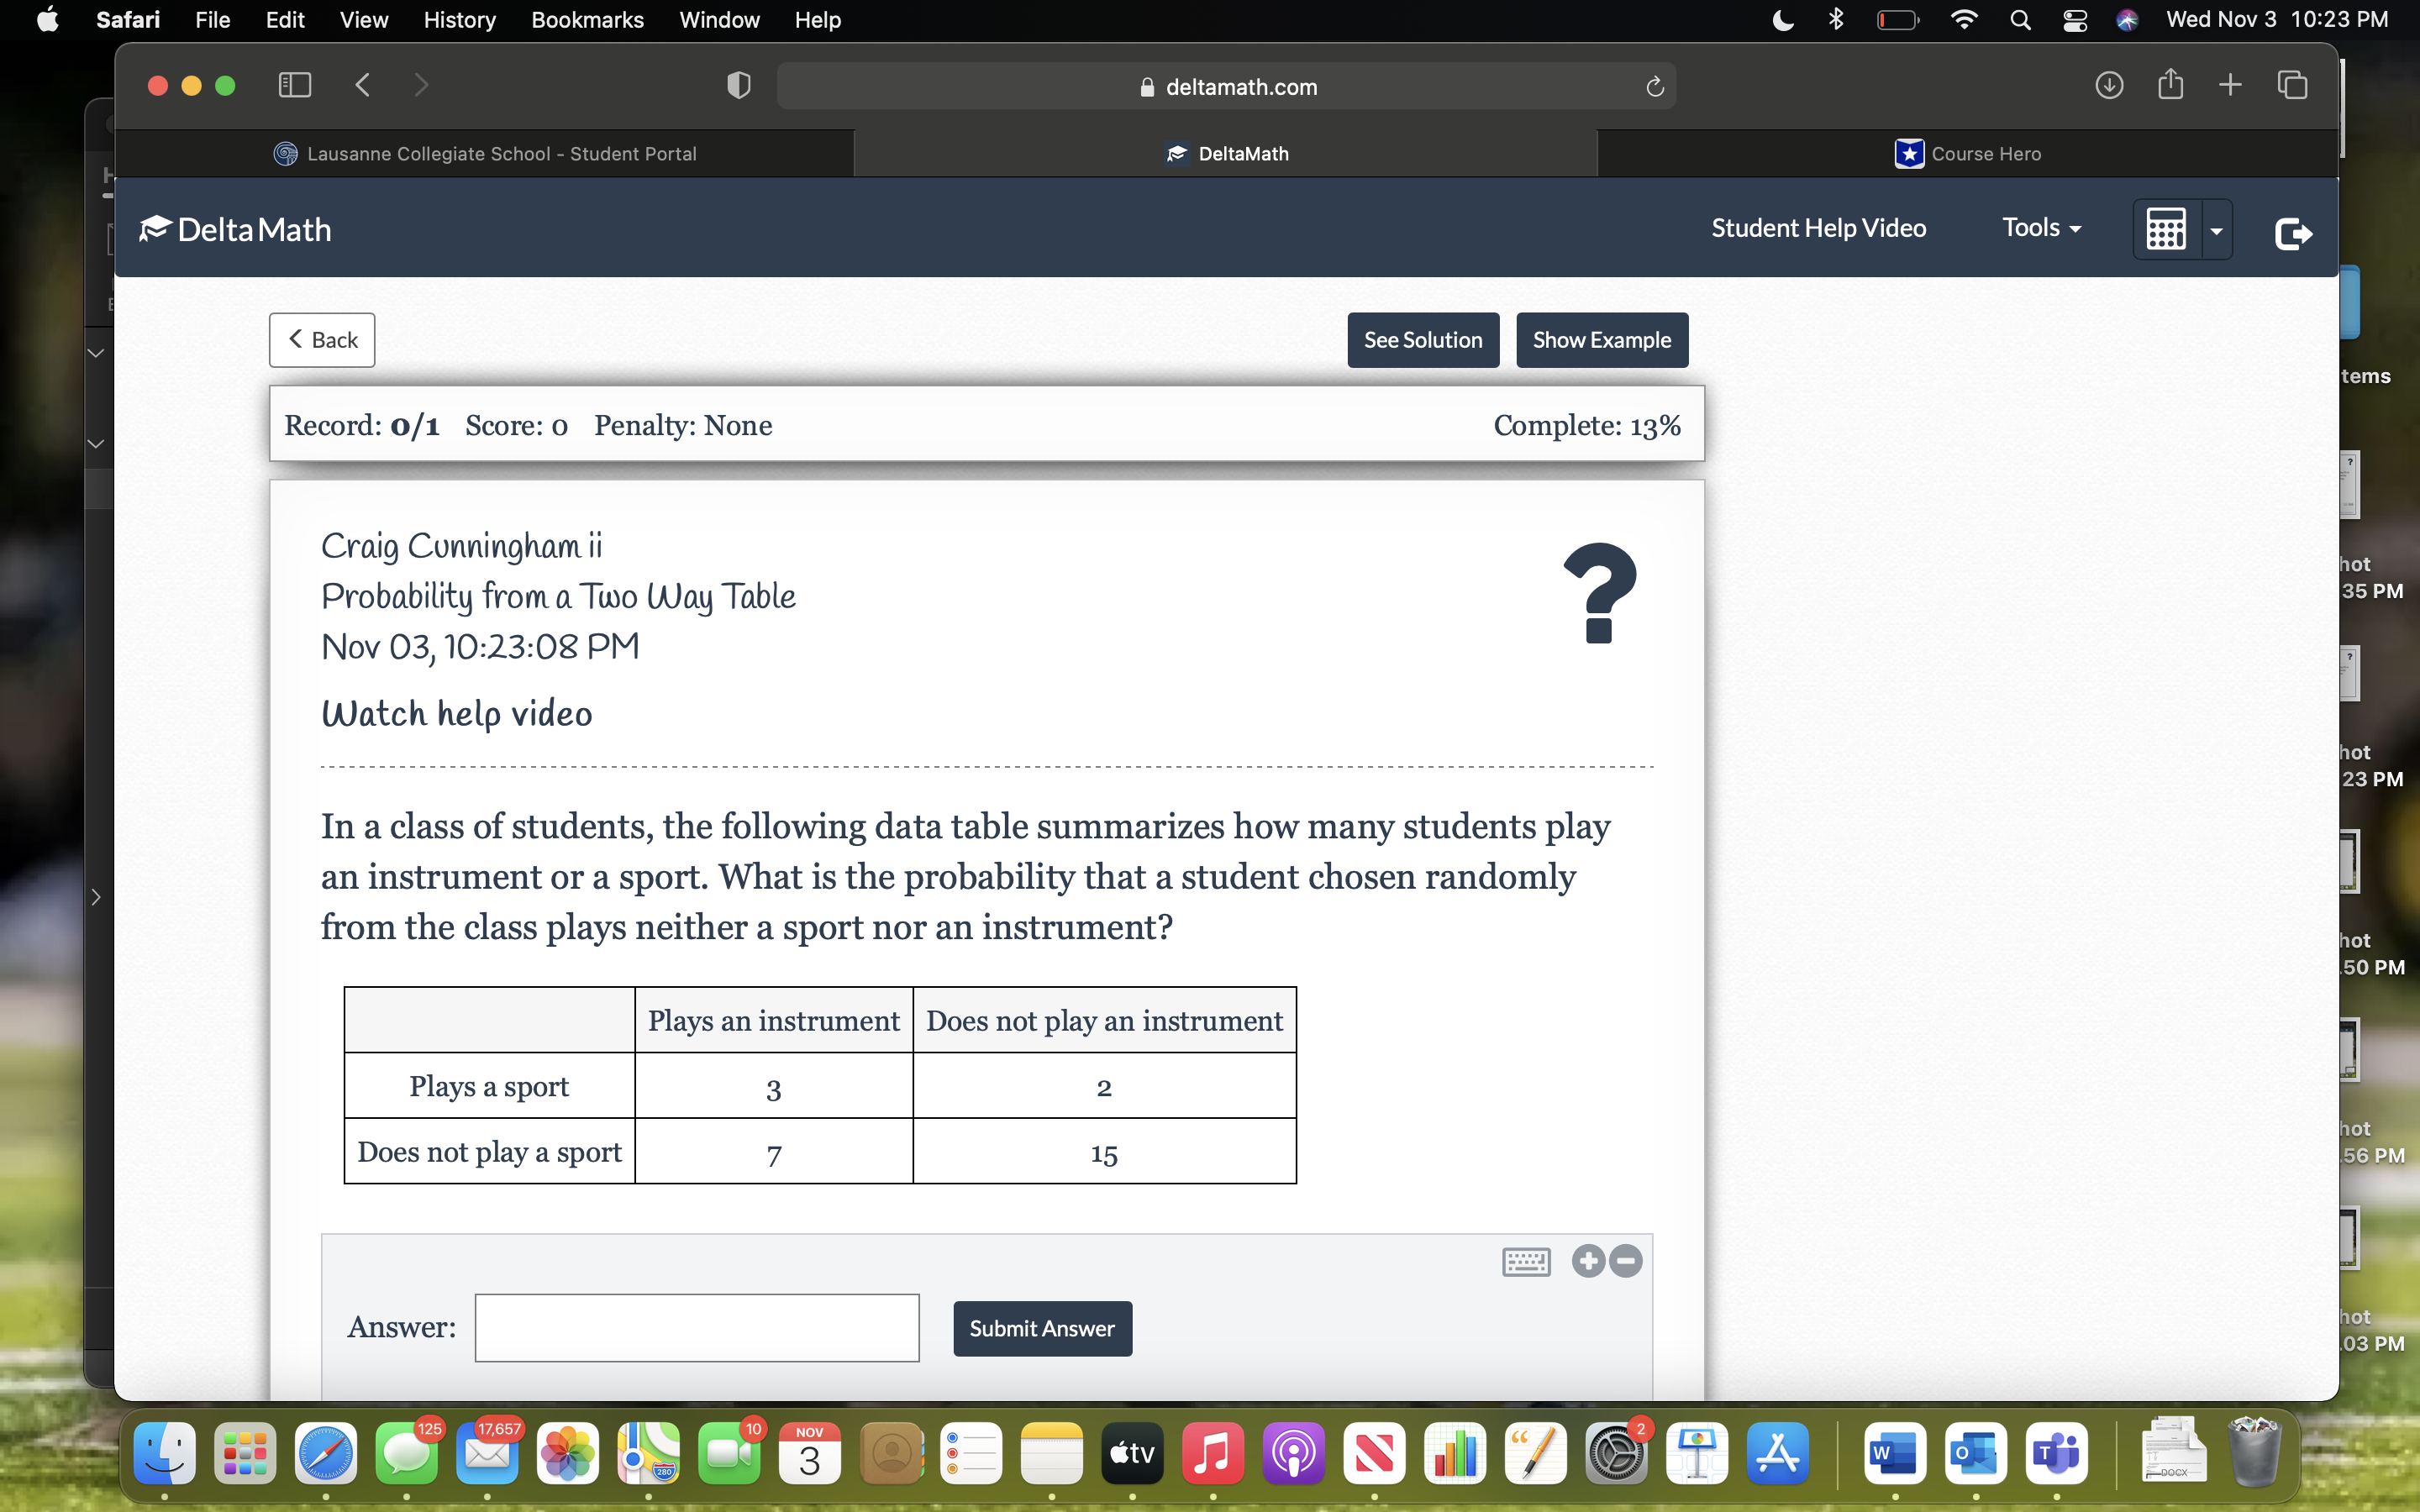
Task: Open the History menu
Action: pos(459,20)
